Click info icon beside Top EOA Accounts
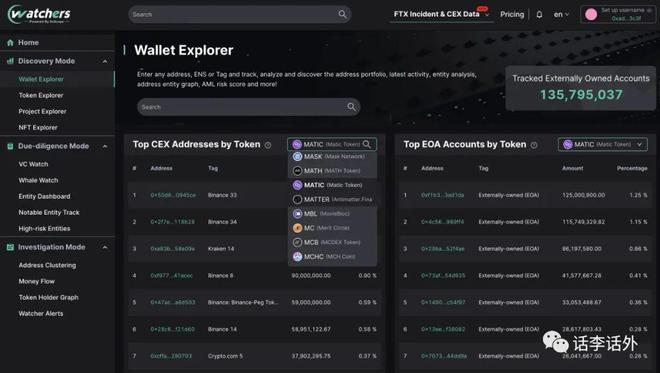 point(534,145)
